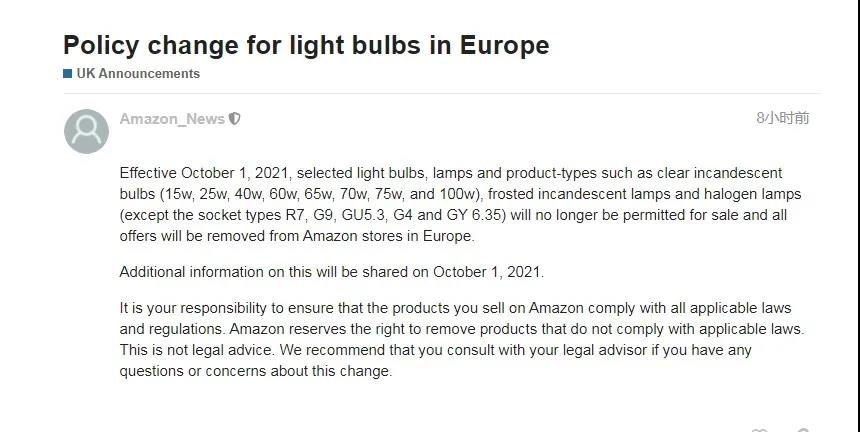Click the text questions or concerns about this change

256,371
